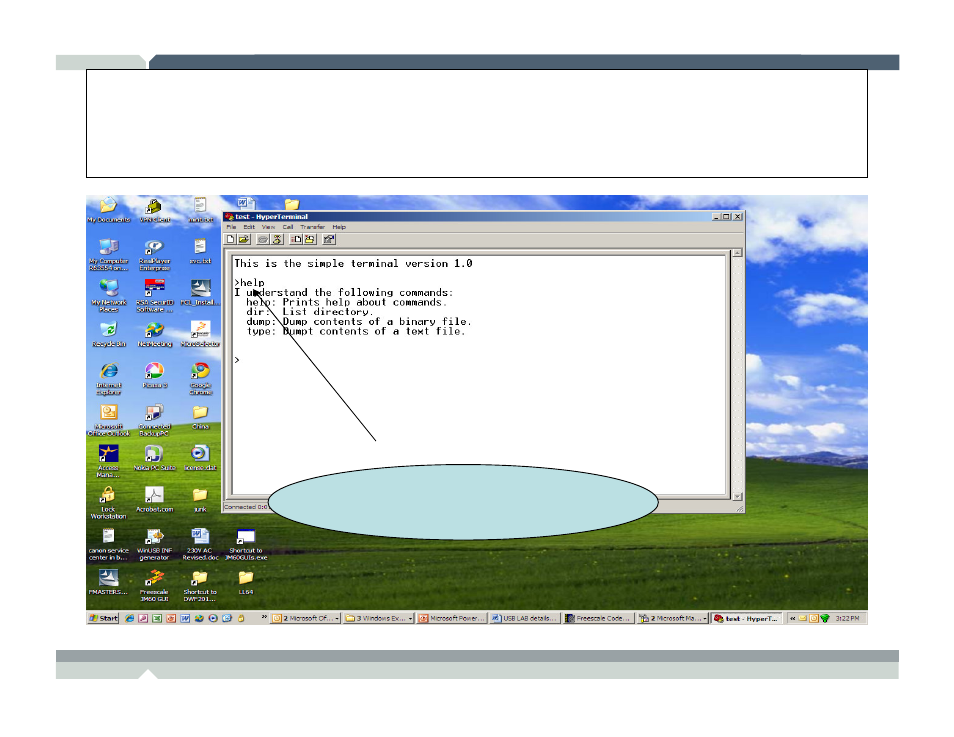This screenshot has width=954, height=737.
Task: Select the WinUSB INF generator desktop icon
Action: 155,544
